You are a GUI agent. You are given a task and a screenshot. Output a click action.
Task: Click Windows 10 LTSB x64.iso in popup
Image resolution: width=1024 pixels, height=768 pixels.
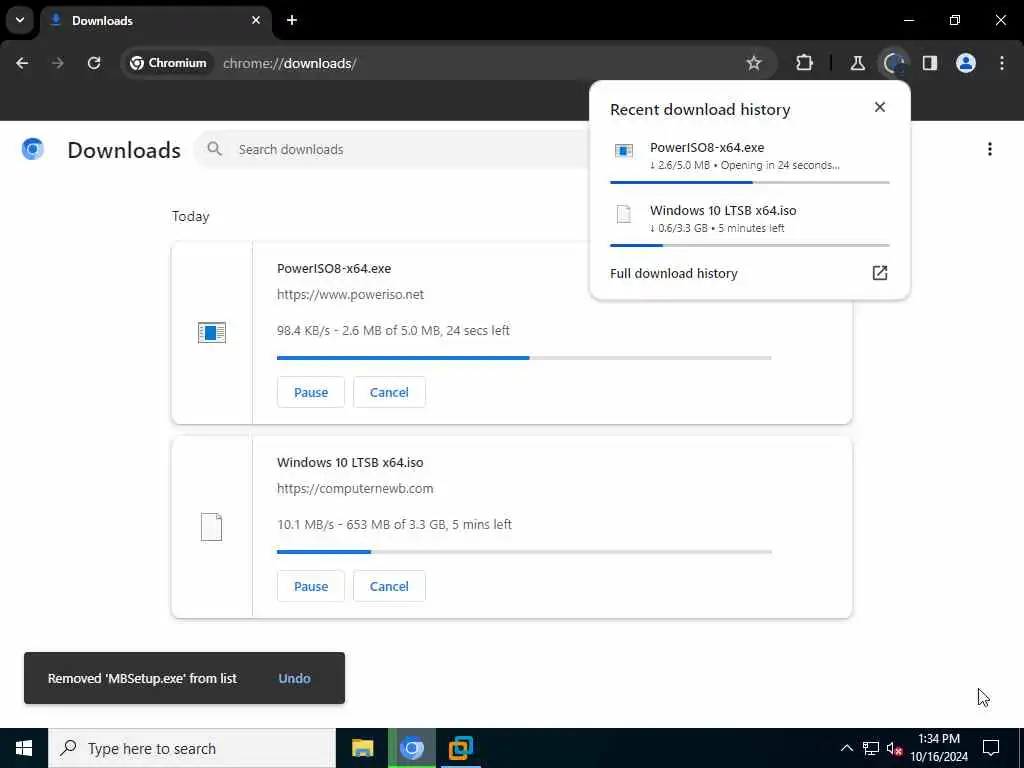(x=723, y=210)
